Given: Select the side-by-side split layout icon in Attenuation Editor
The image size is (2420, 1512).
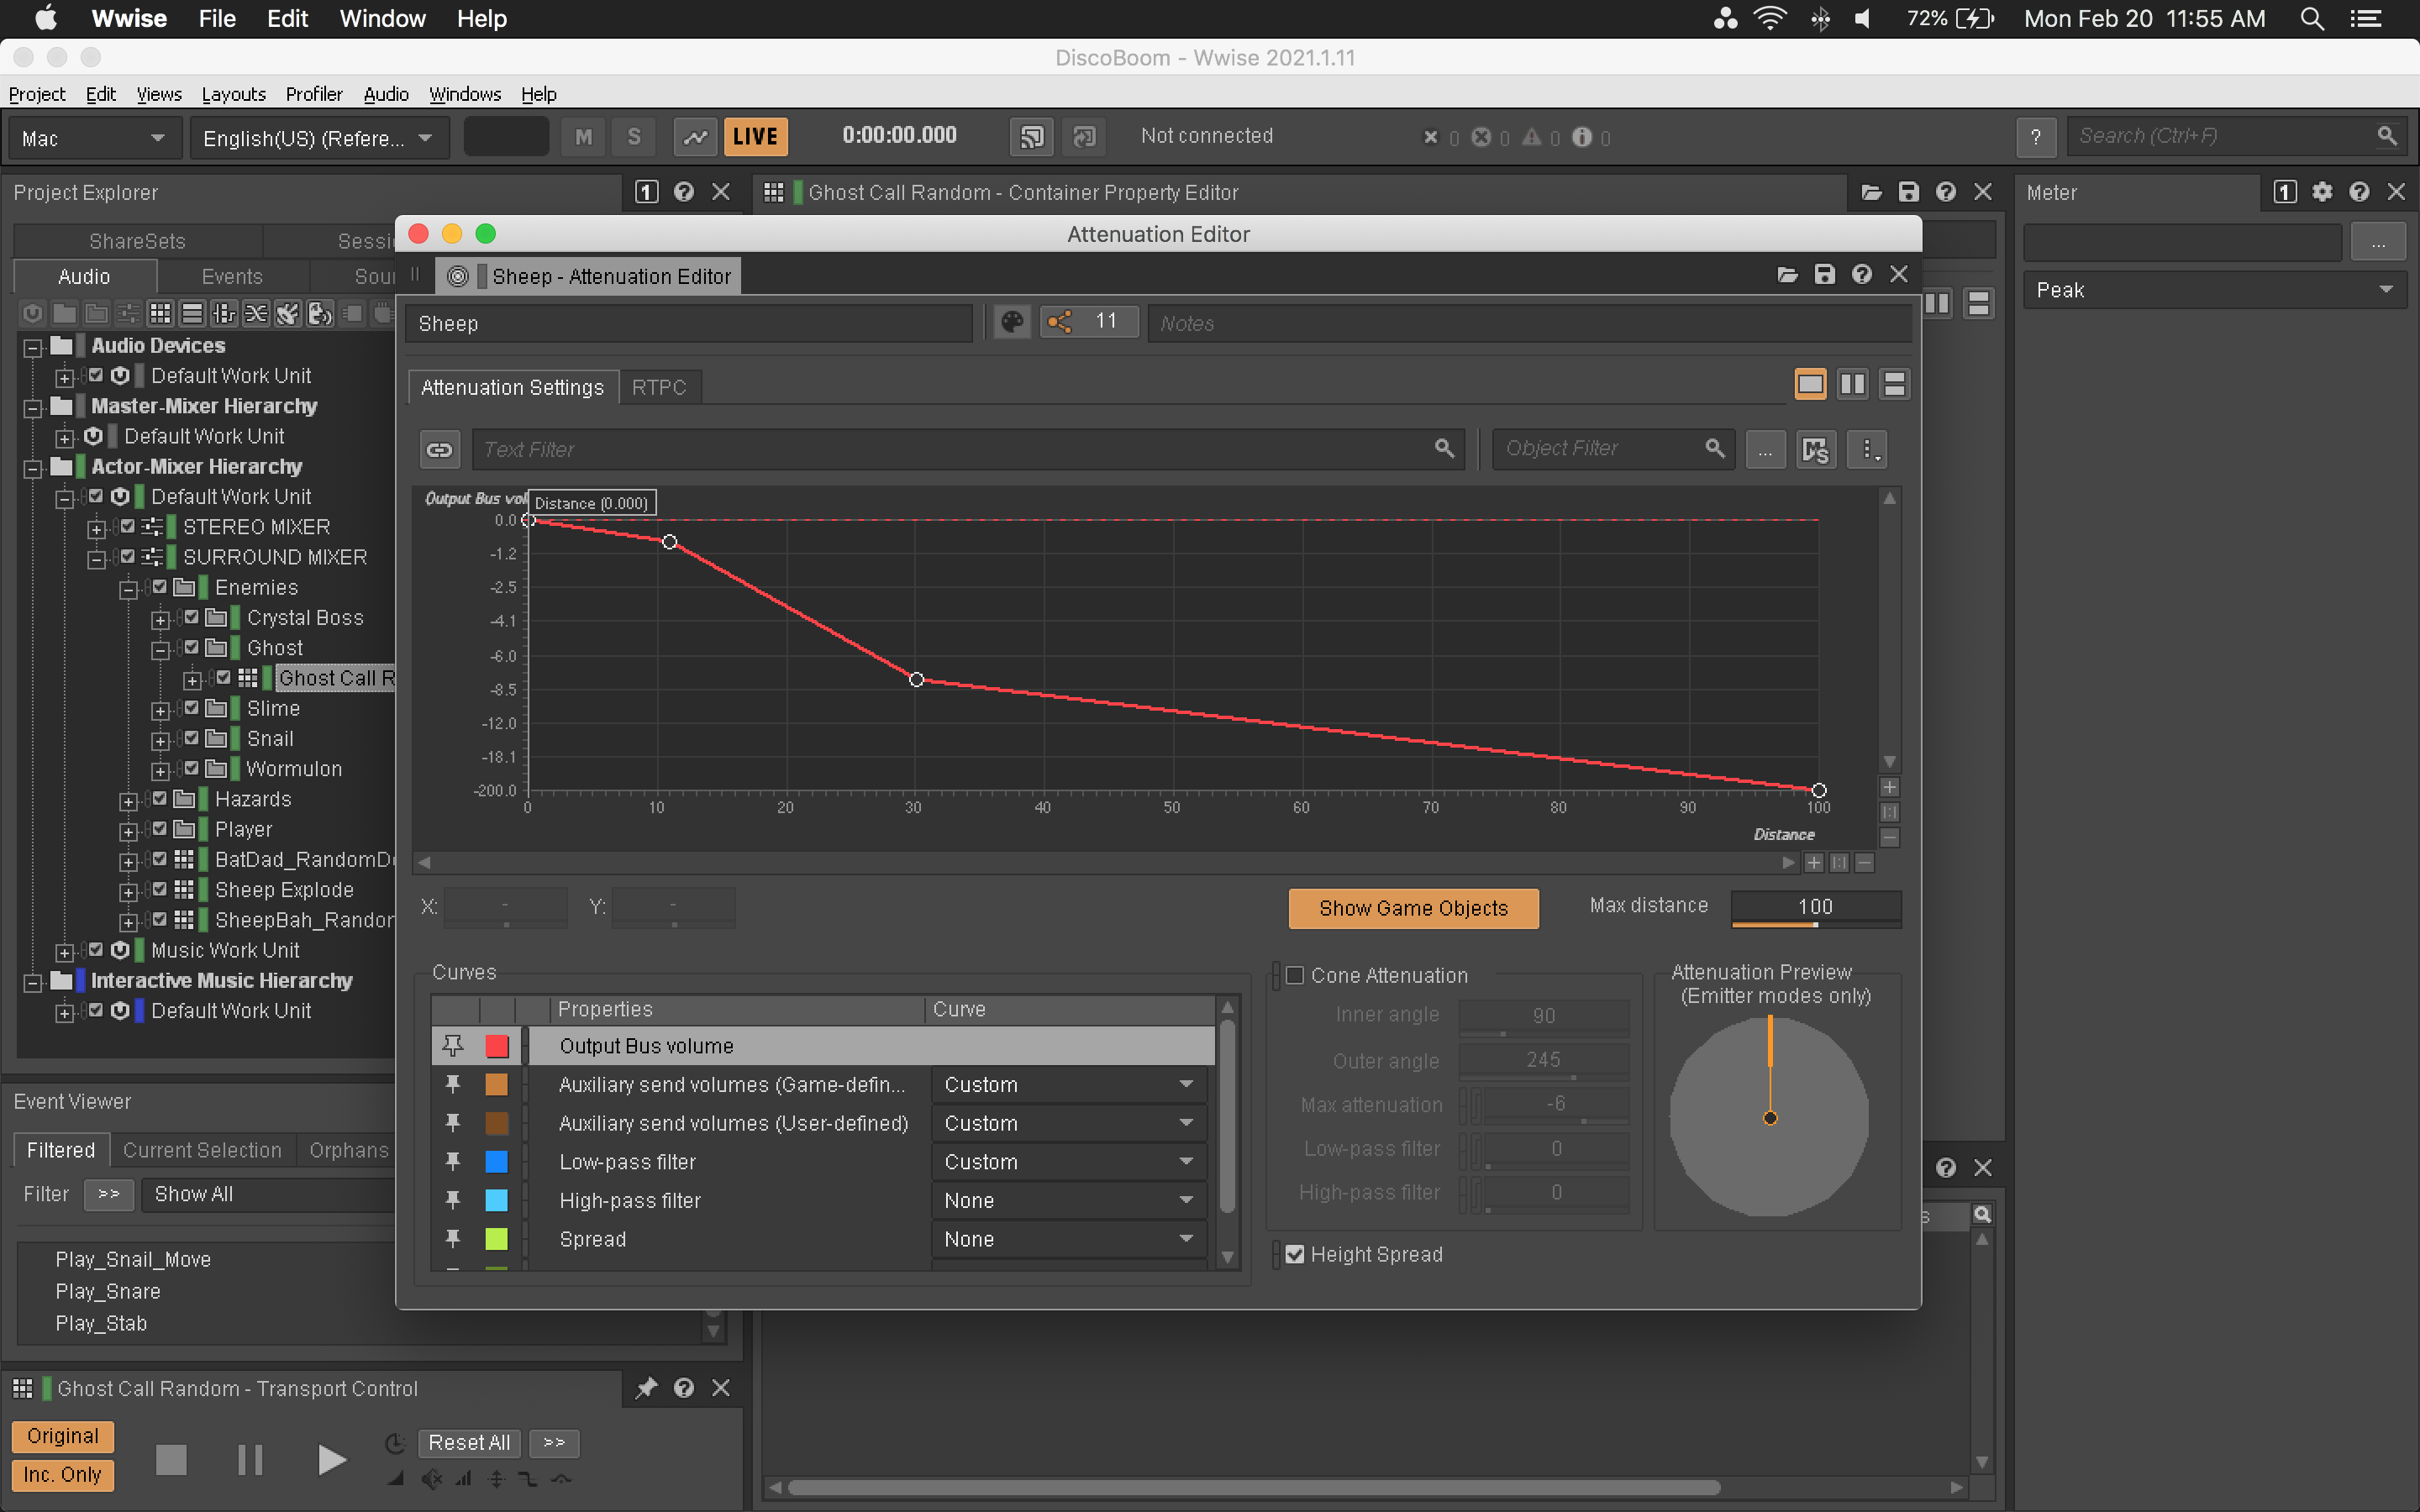Looking at the screenshot, I should [x=1852, y=384].
